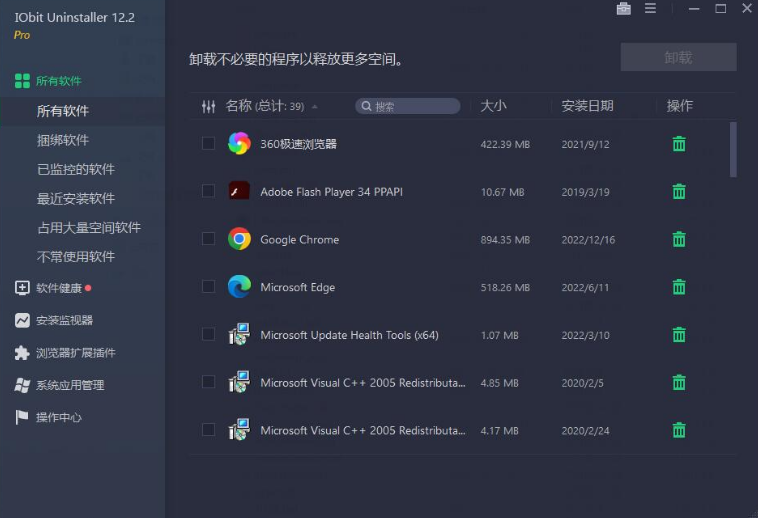Viewport: 758px width, 518px height.
Task: Click the 名称 (总计: 39) column header
Action: pos(265,106)
